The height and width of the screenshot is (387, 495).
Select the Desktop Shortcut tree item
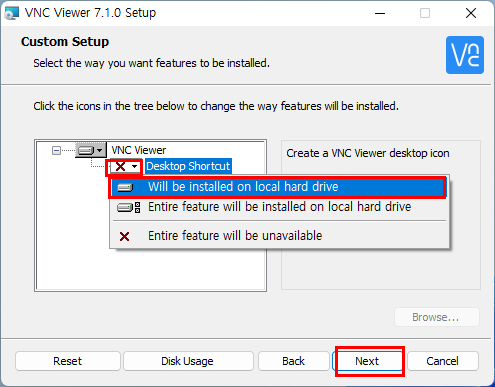188,166
